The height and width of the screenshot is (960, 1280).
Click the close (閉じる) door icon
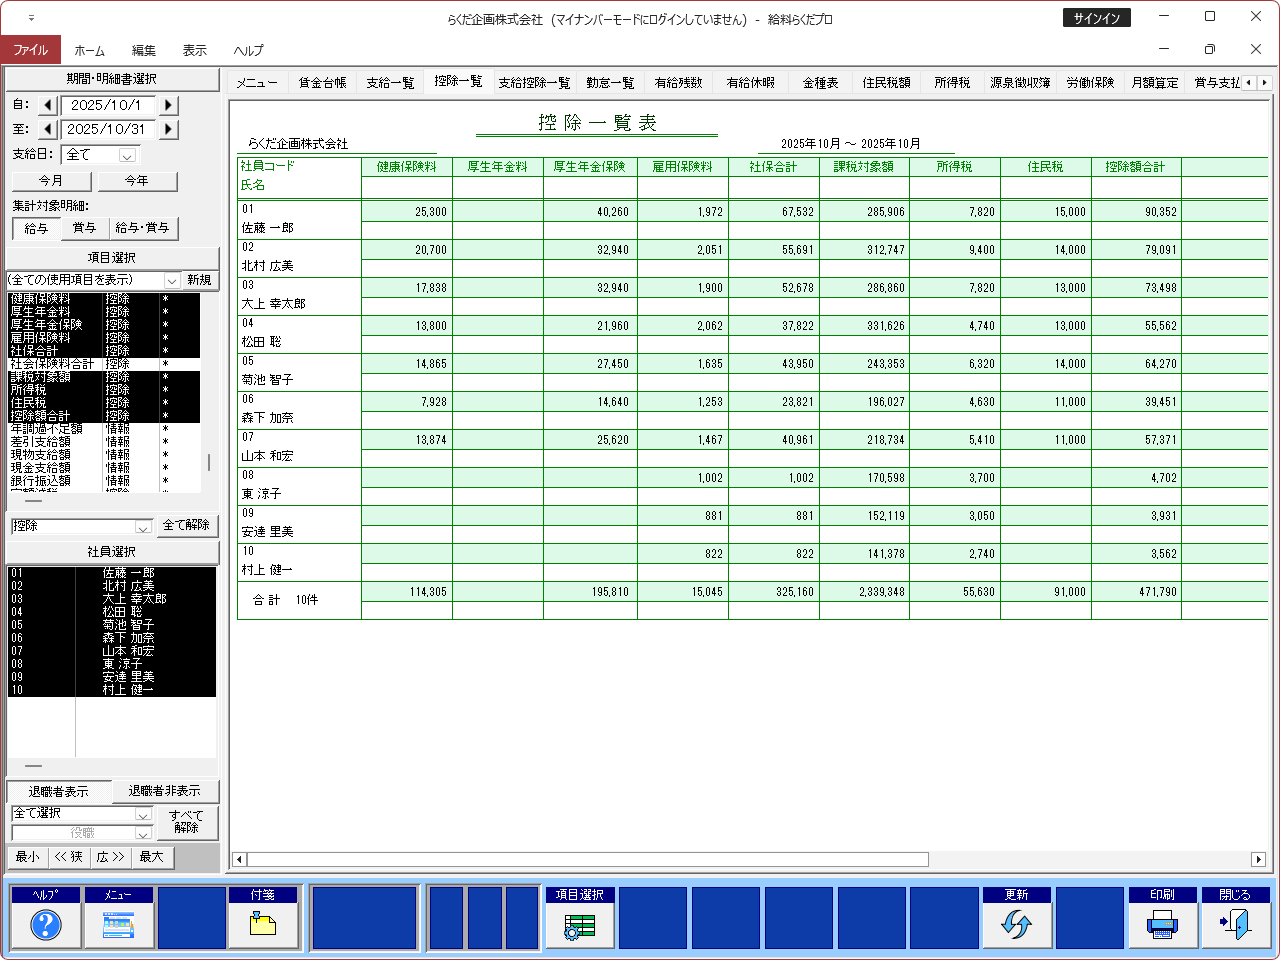click(x=1235, y=925)
